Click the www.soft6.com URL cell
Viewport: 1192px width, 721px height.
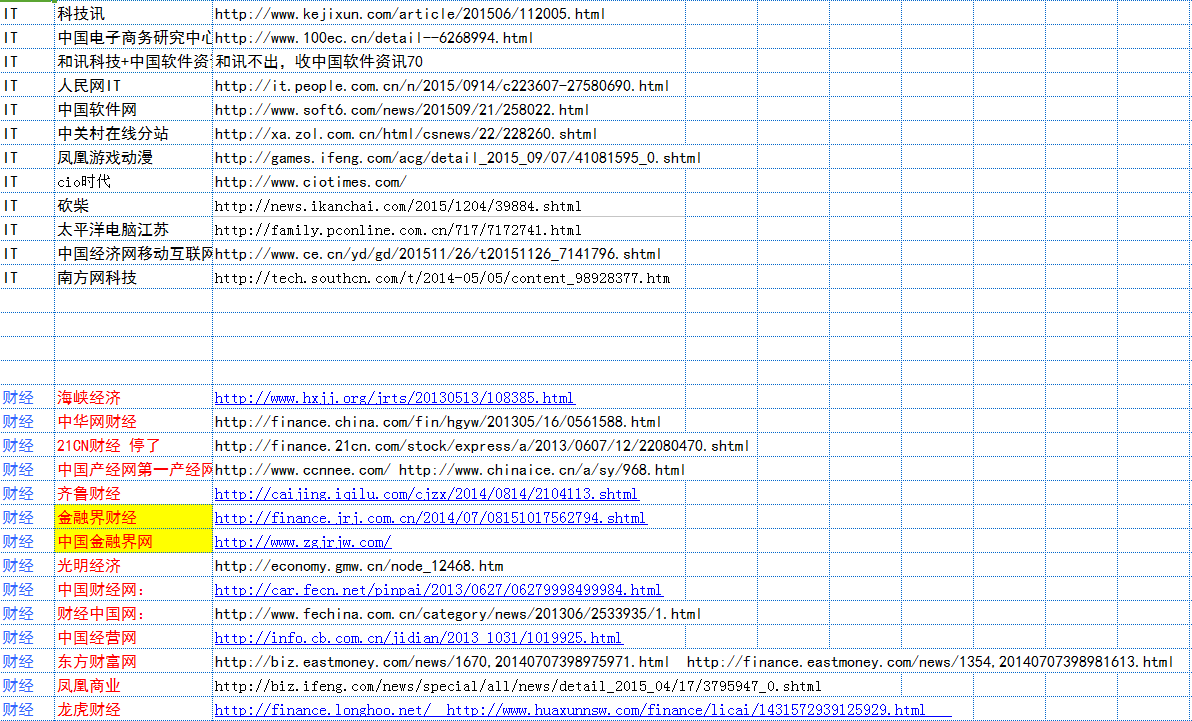point(449,110)
